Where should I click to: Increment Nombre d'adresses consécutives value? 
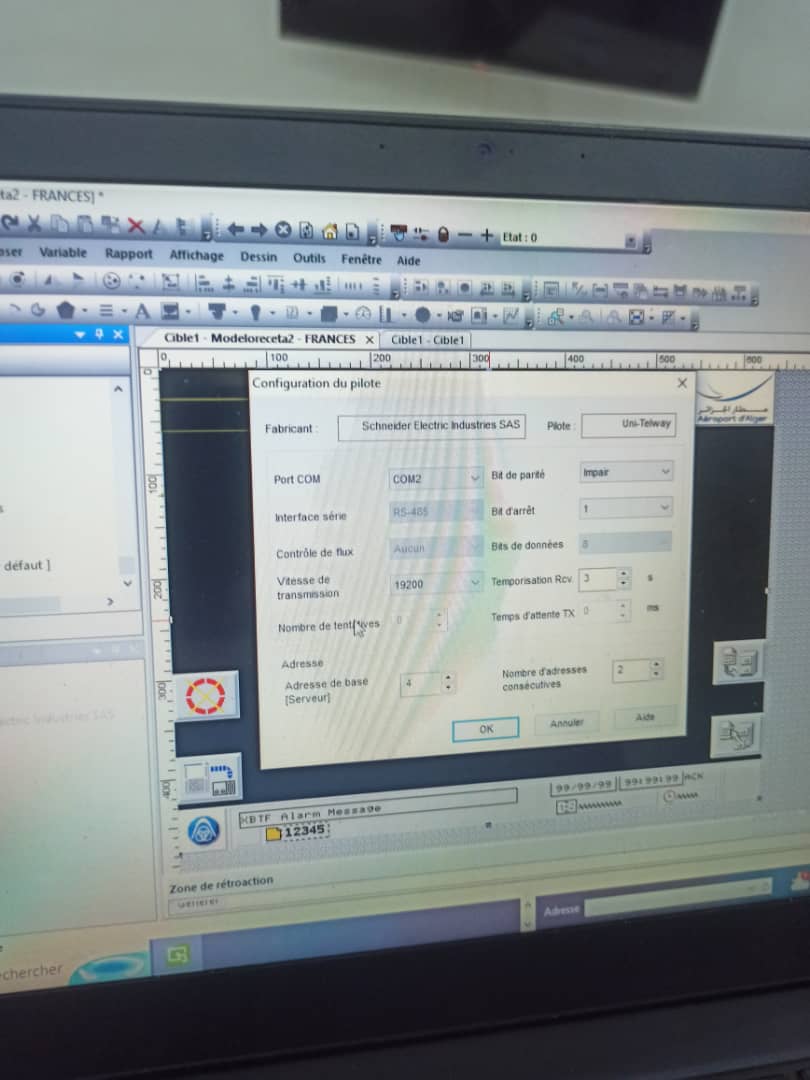point(656,664)
